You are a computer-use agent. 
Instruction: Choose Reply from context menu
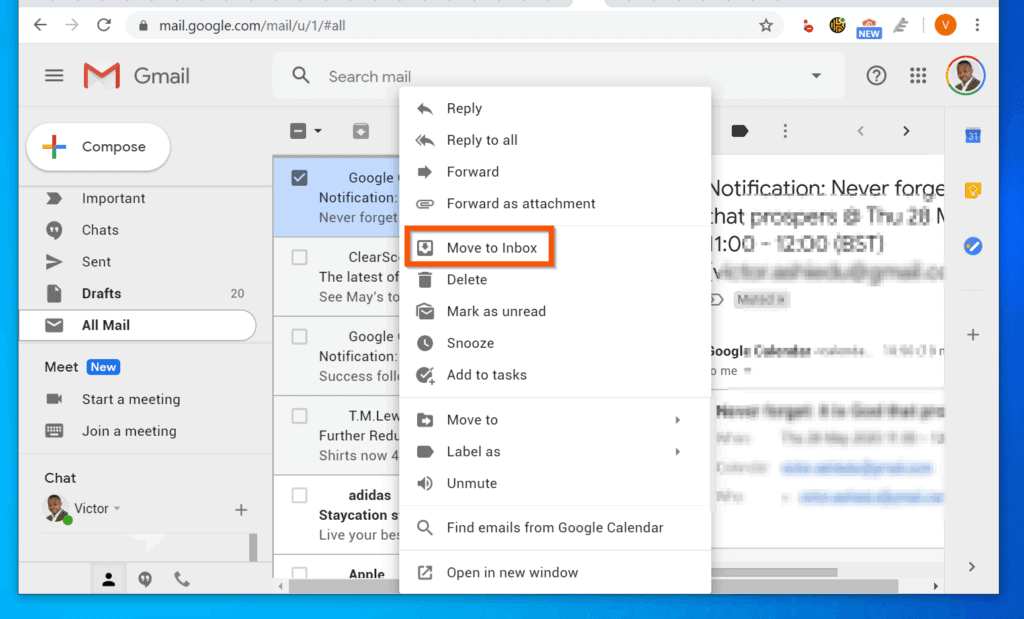[x=555, y=108]
